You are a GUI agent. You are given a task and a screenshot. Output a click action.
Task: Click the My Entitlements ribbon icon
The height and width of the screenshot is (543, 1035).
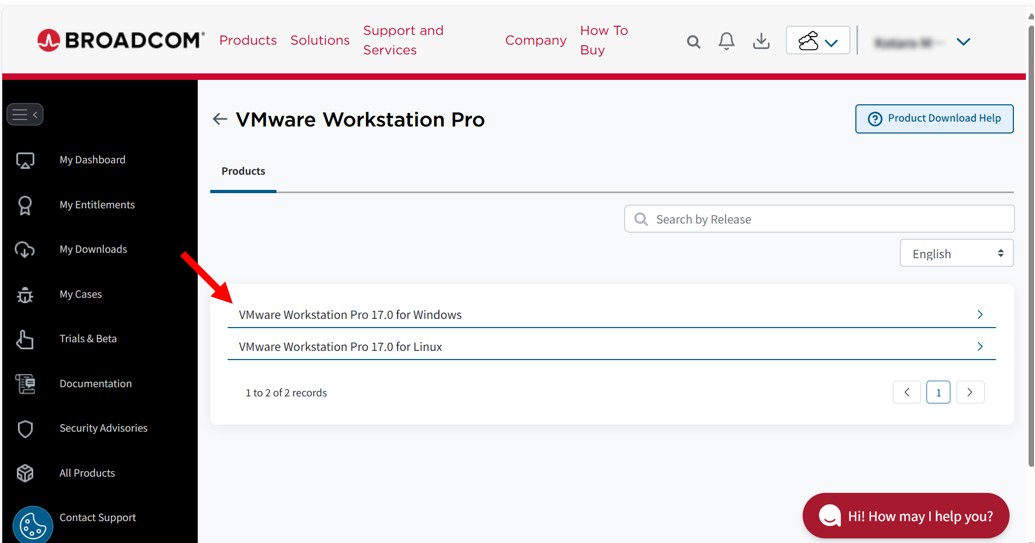click(x=25, y=205)
